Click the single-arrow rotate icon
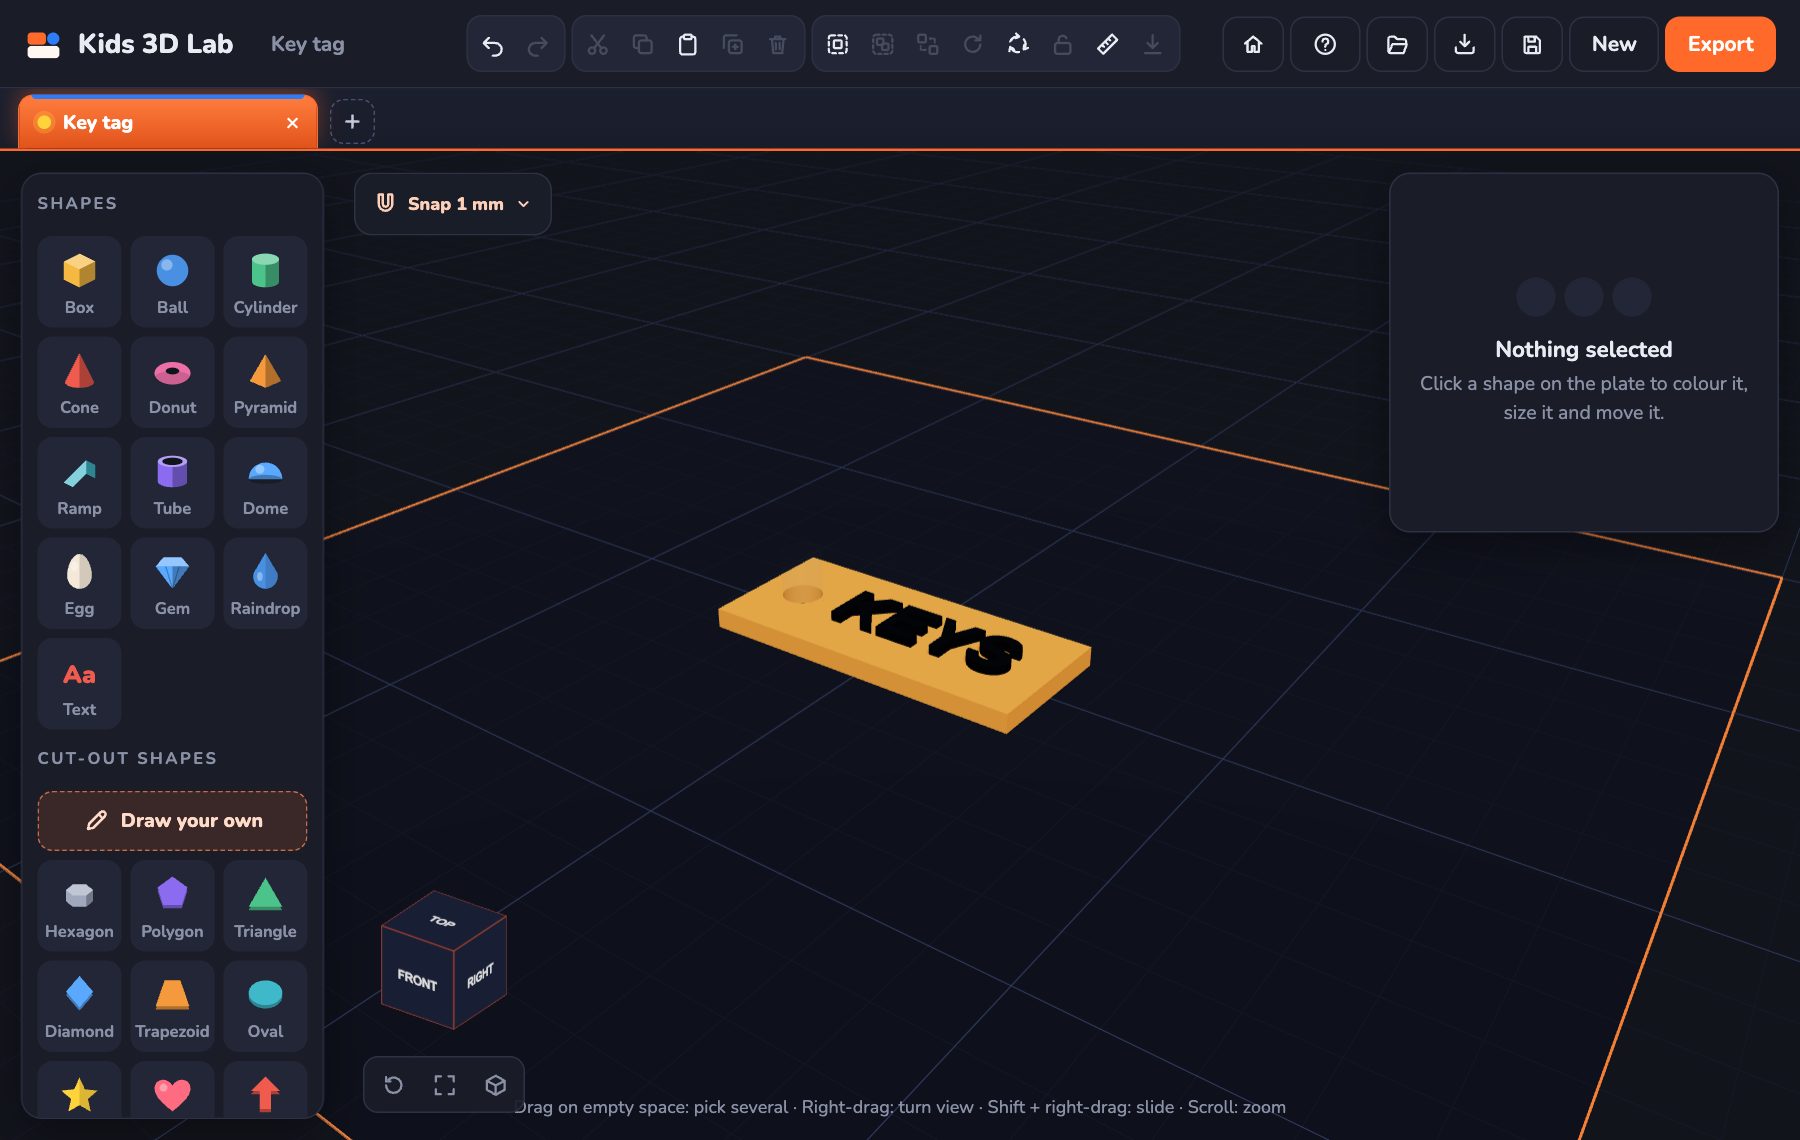This screenshot has width=1800, height=1140. 972,44
